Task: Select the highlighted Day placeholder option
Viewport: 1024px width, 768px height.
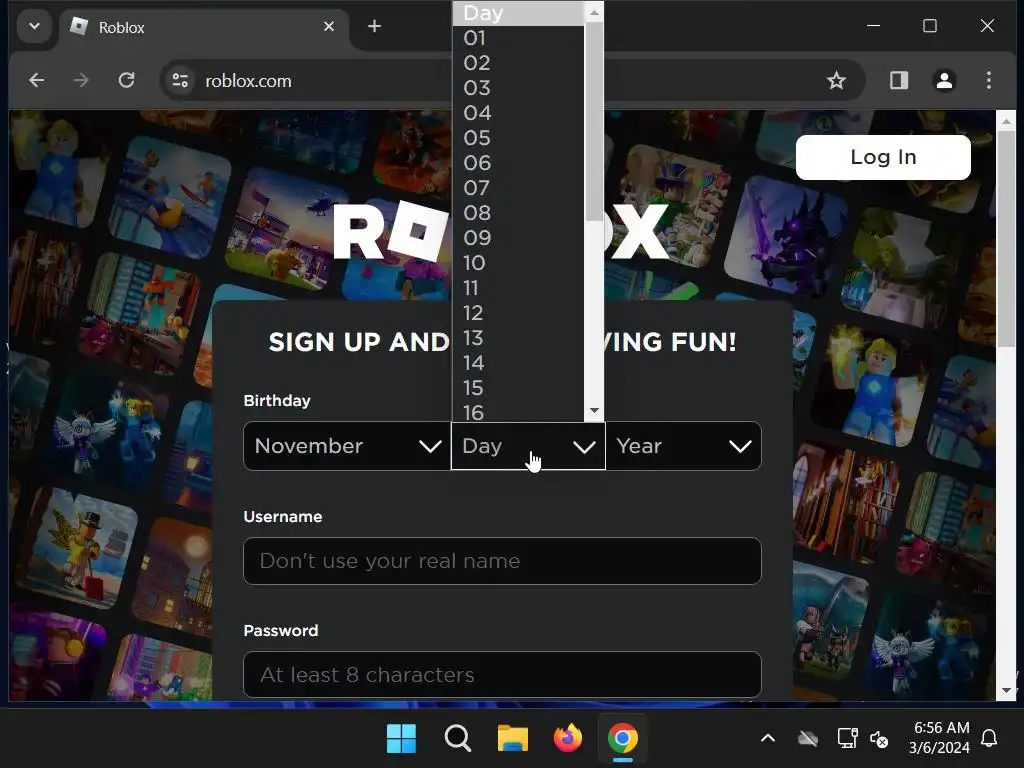Action: click(518, 13)
